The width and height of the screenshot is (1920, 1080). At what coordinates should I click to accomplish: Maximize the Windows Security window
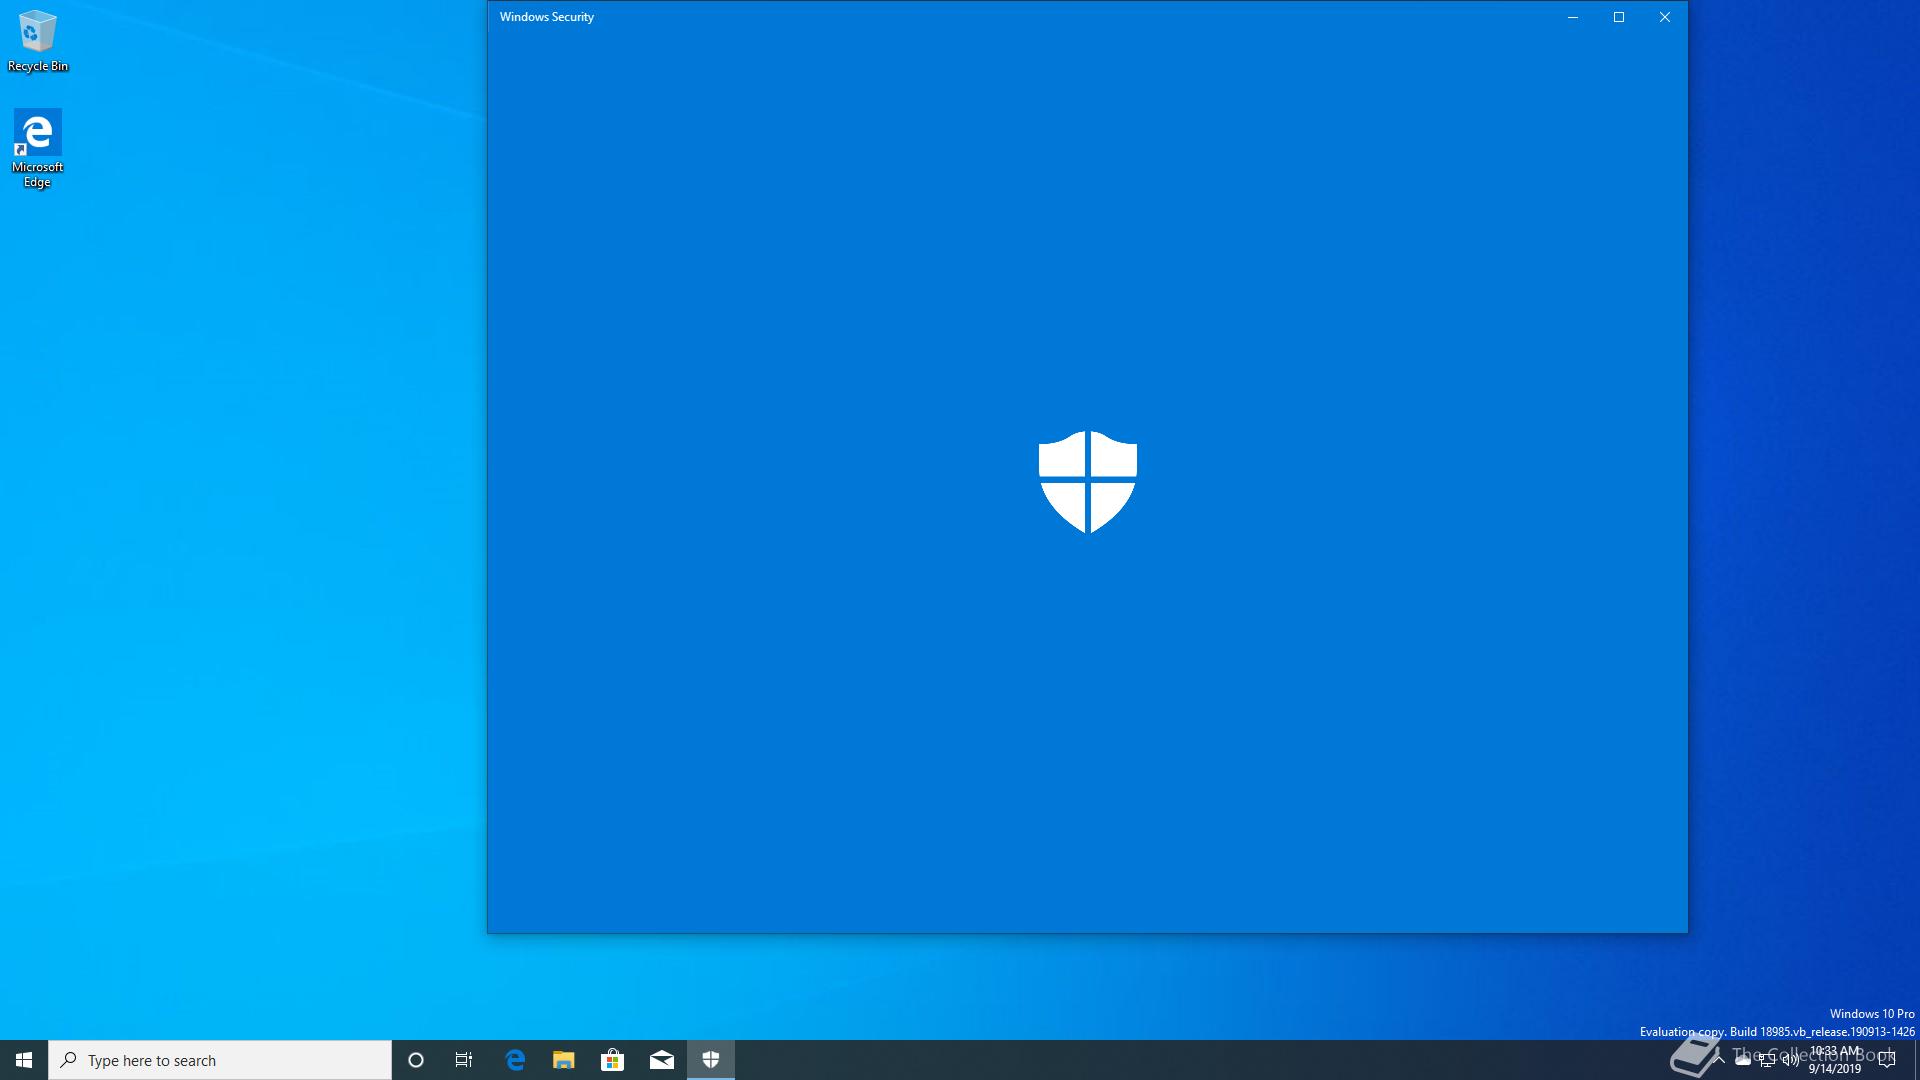tap(1619, 17)
